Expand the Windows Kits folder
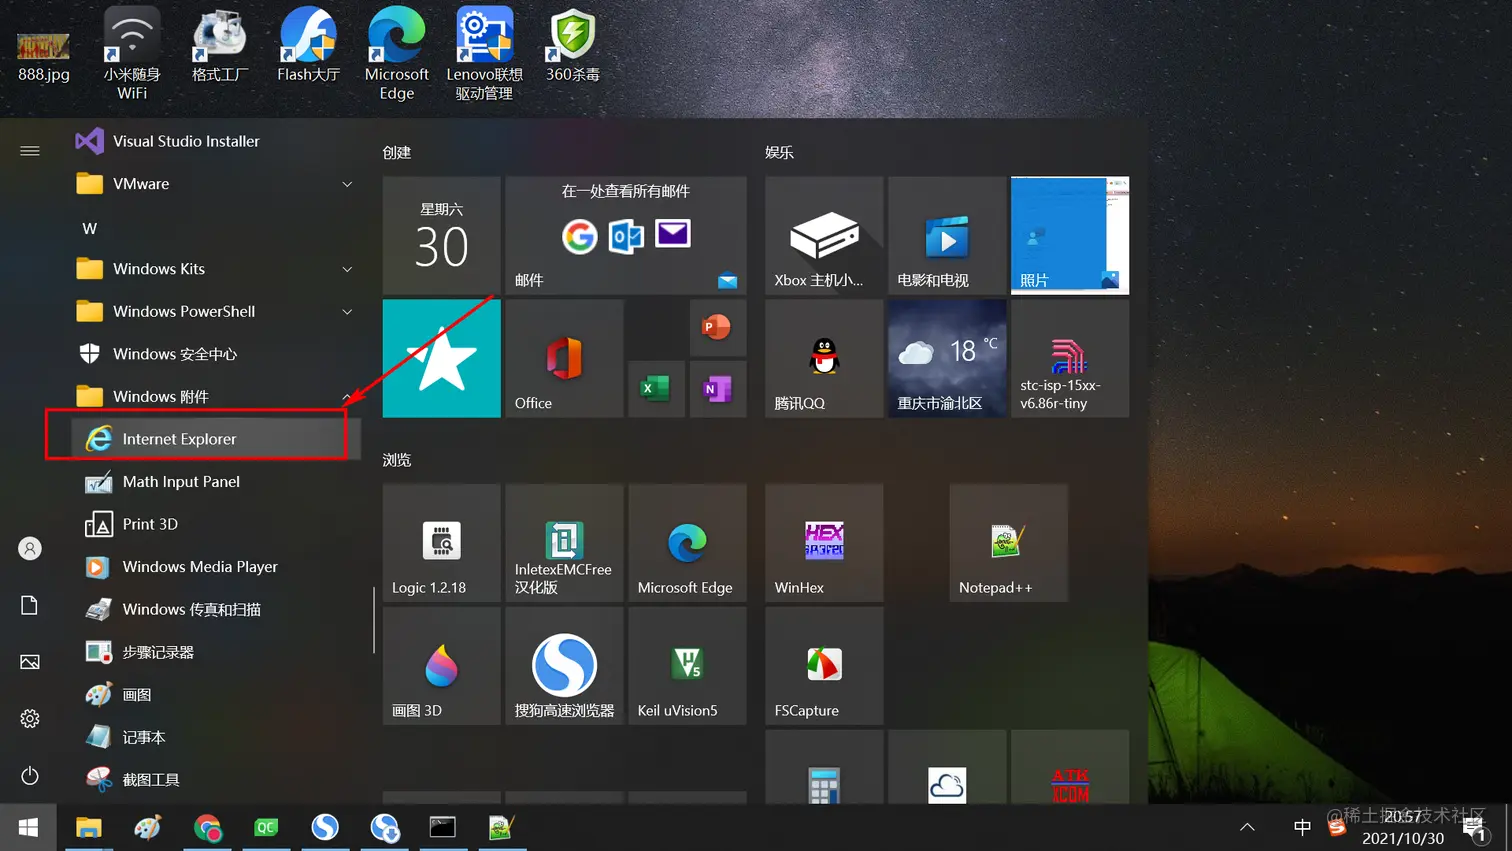Image resolution: width=1512 pixels, height=851 pixels. [x=215, y=269]
